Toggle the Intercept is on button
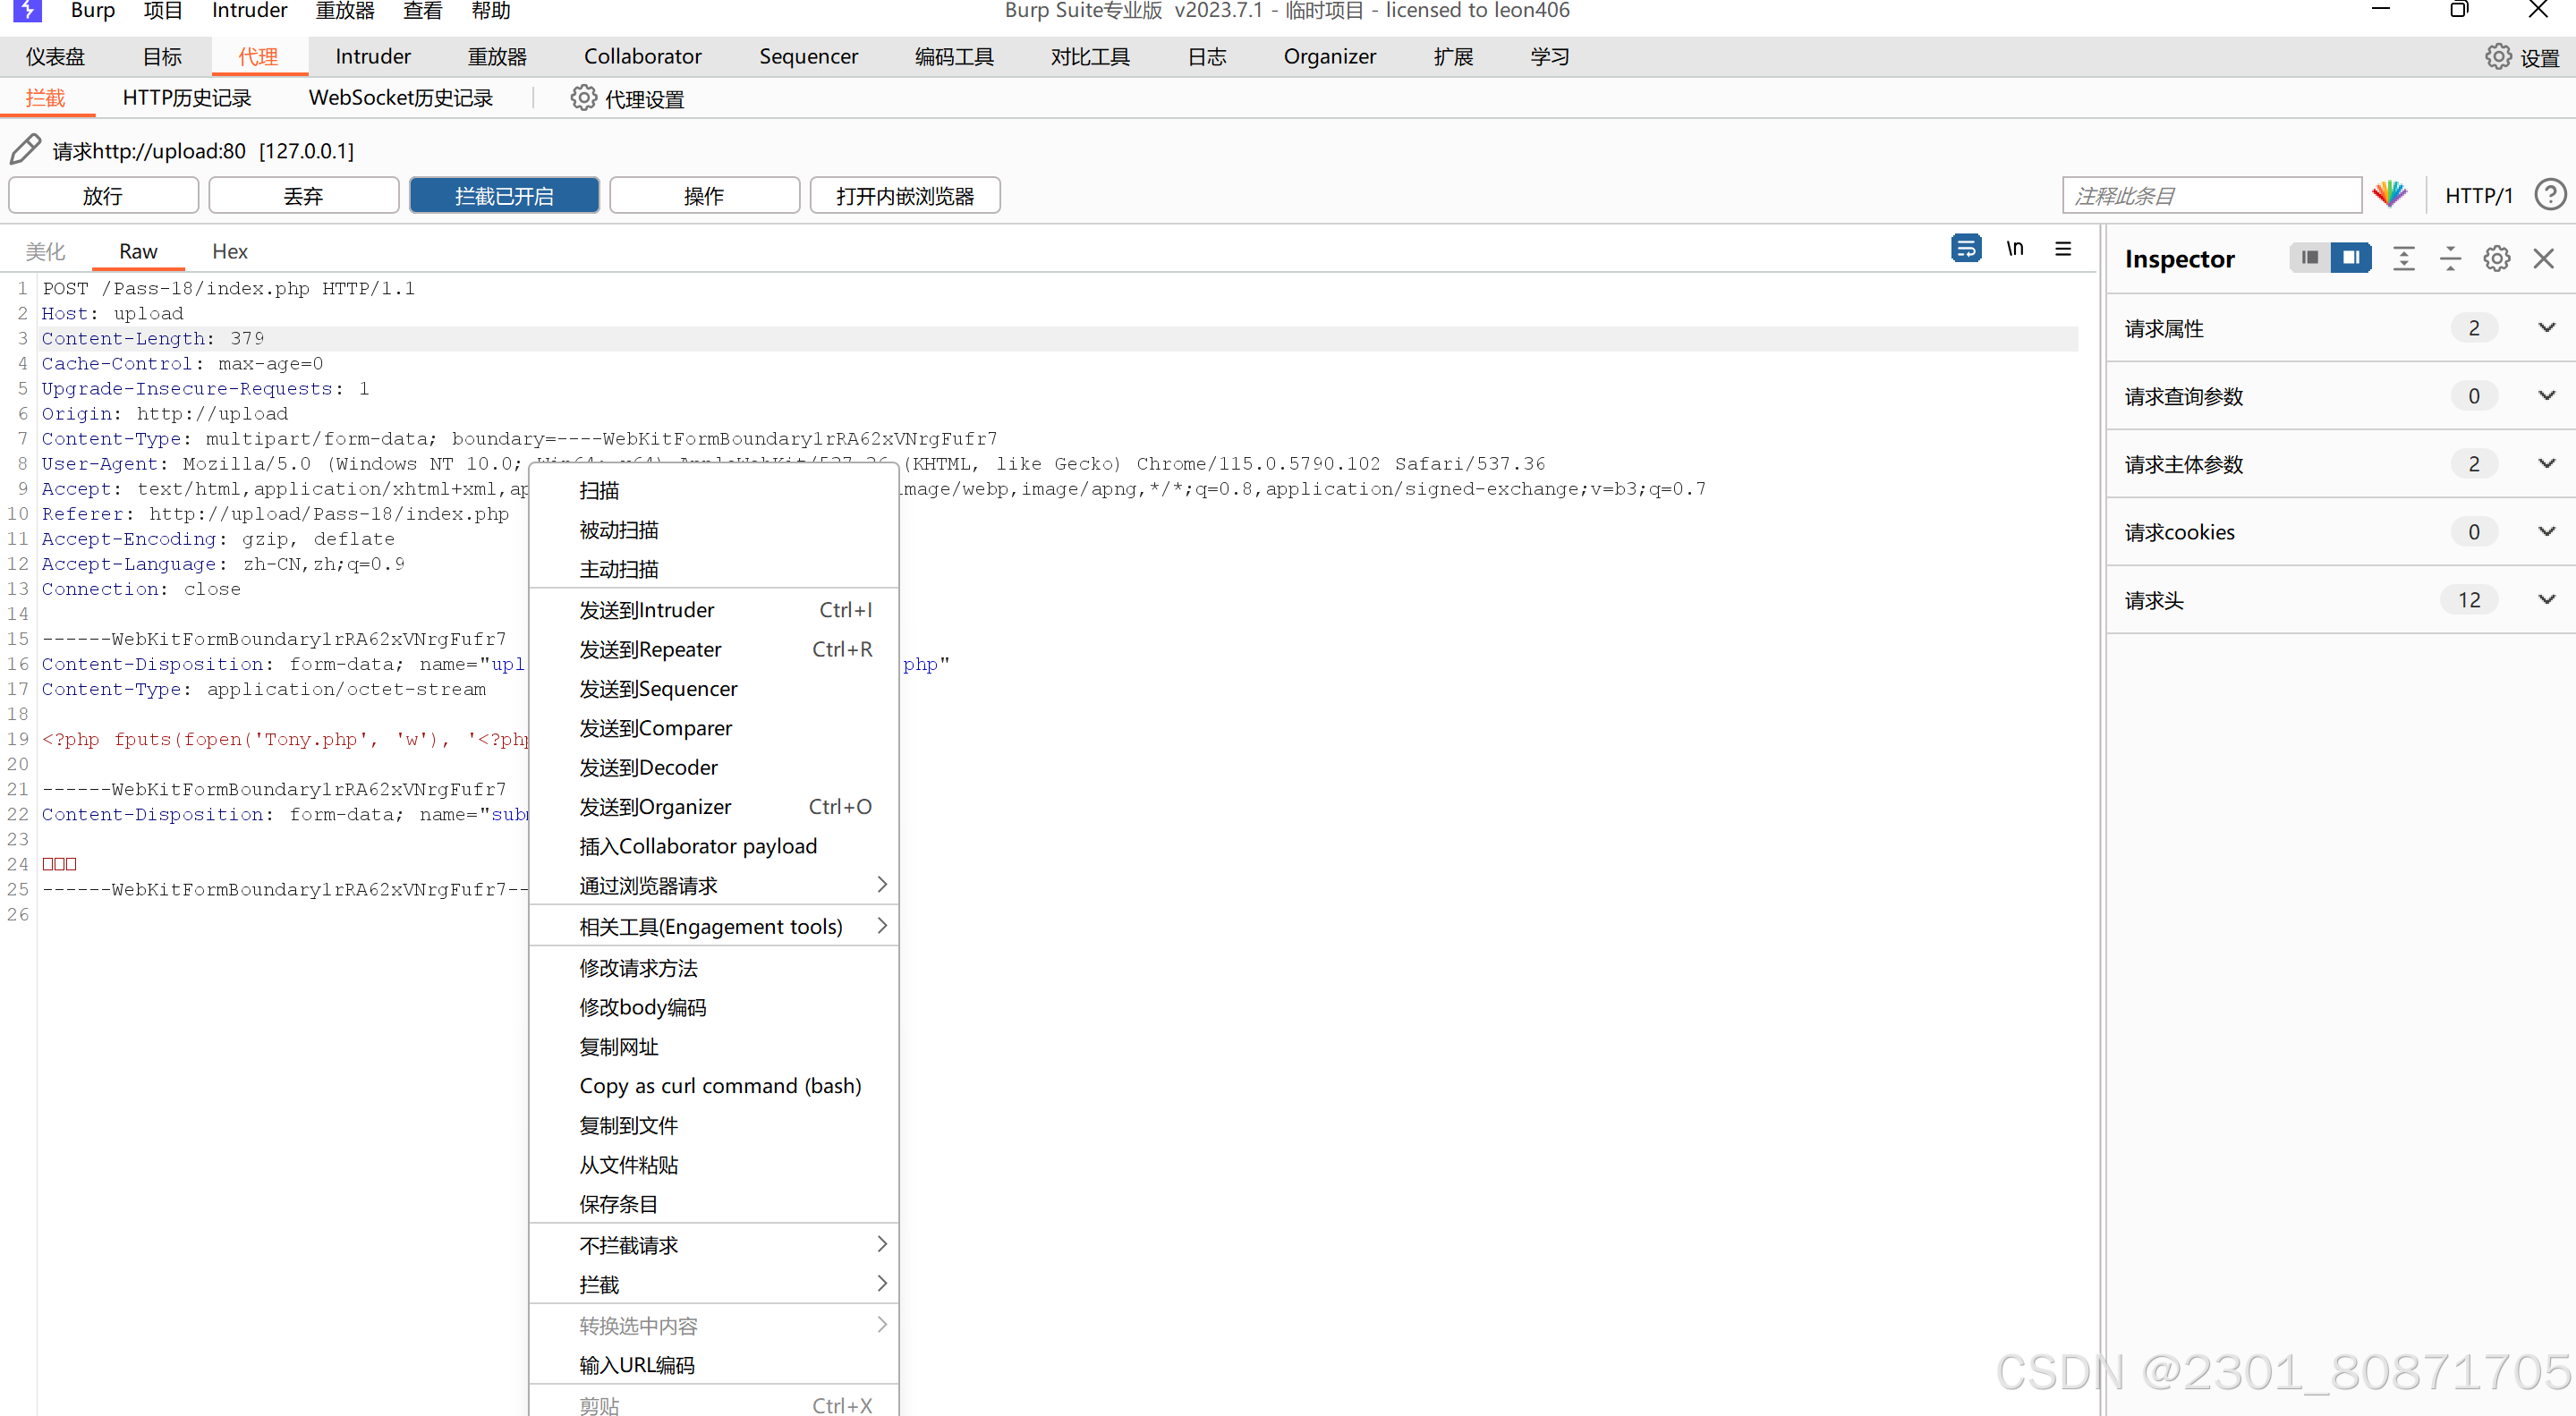 click(x=504, y=196)
